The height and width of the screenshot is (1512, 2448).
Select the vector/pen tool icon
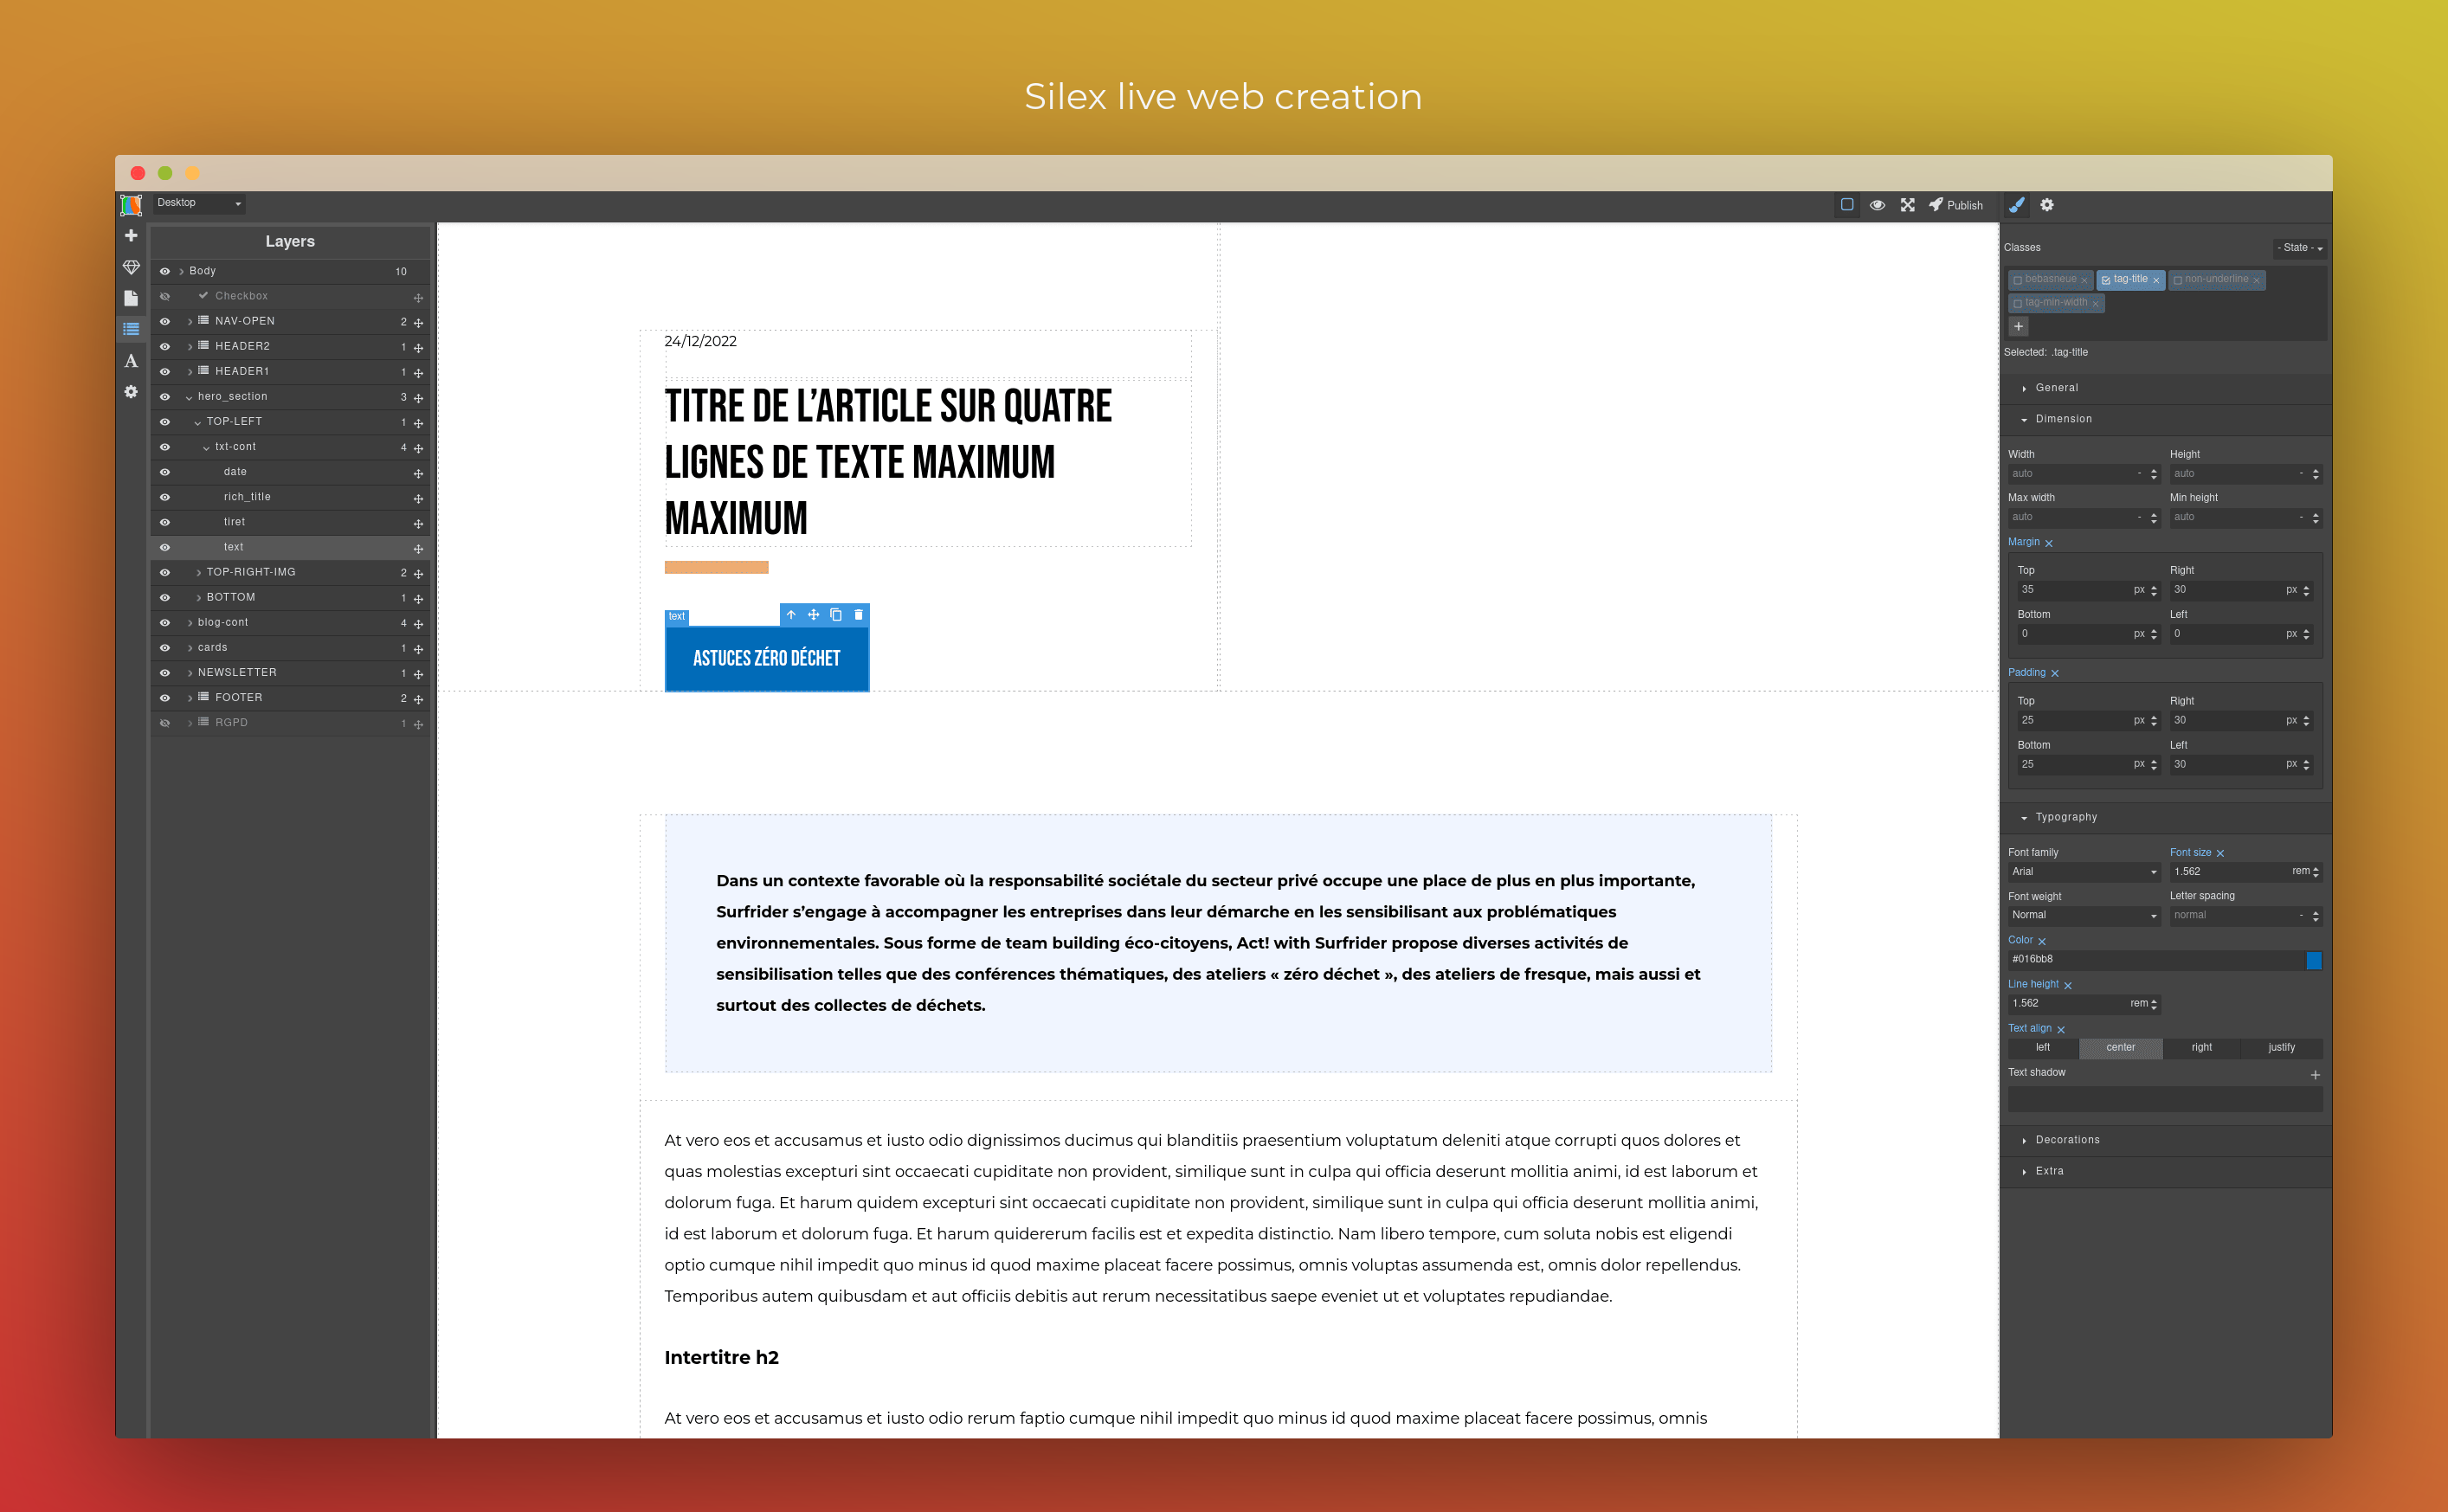2016,206
